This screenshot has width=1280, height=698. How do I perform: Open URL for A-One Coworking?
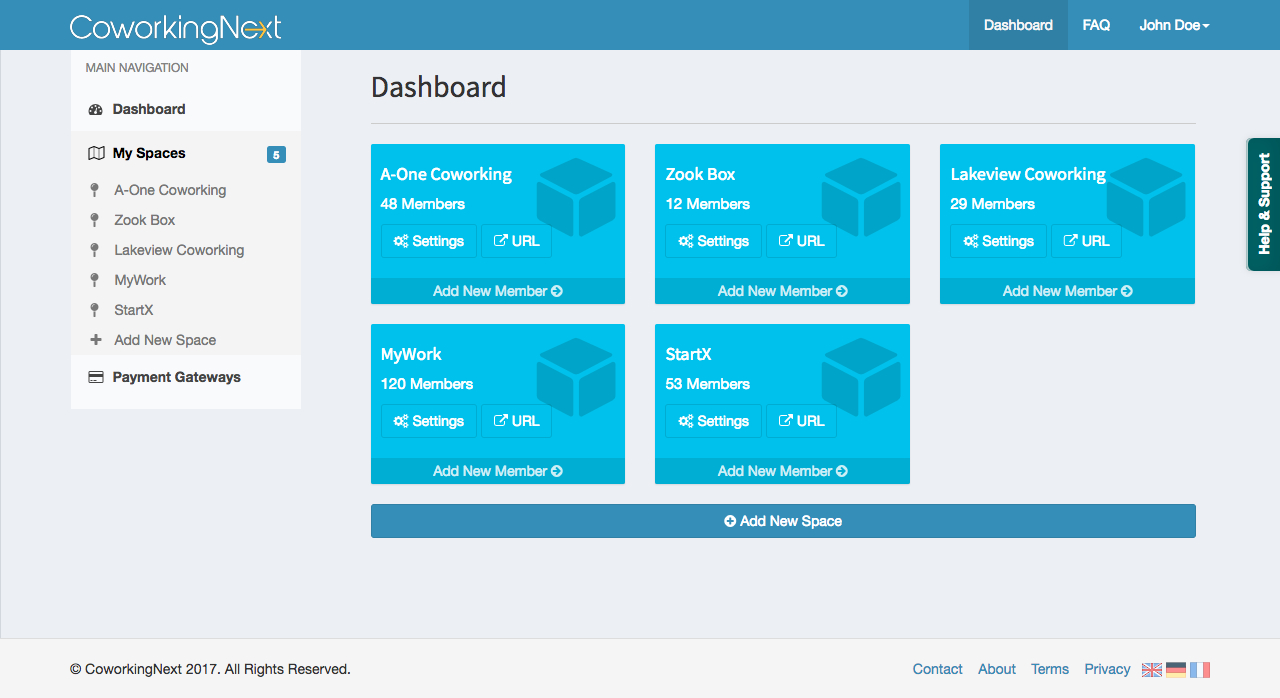[516, 241]
